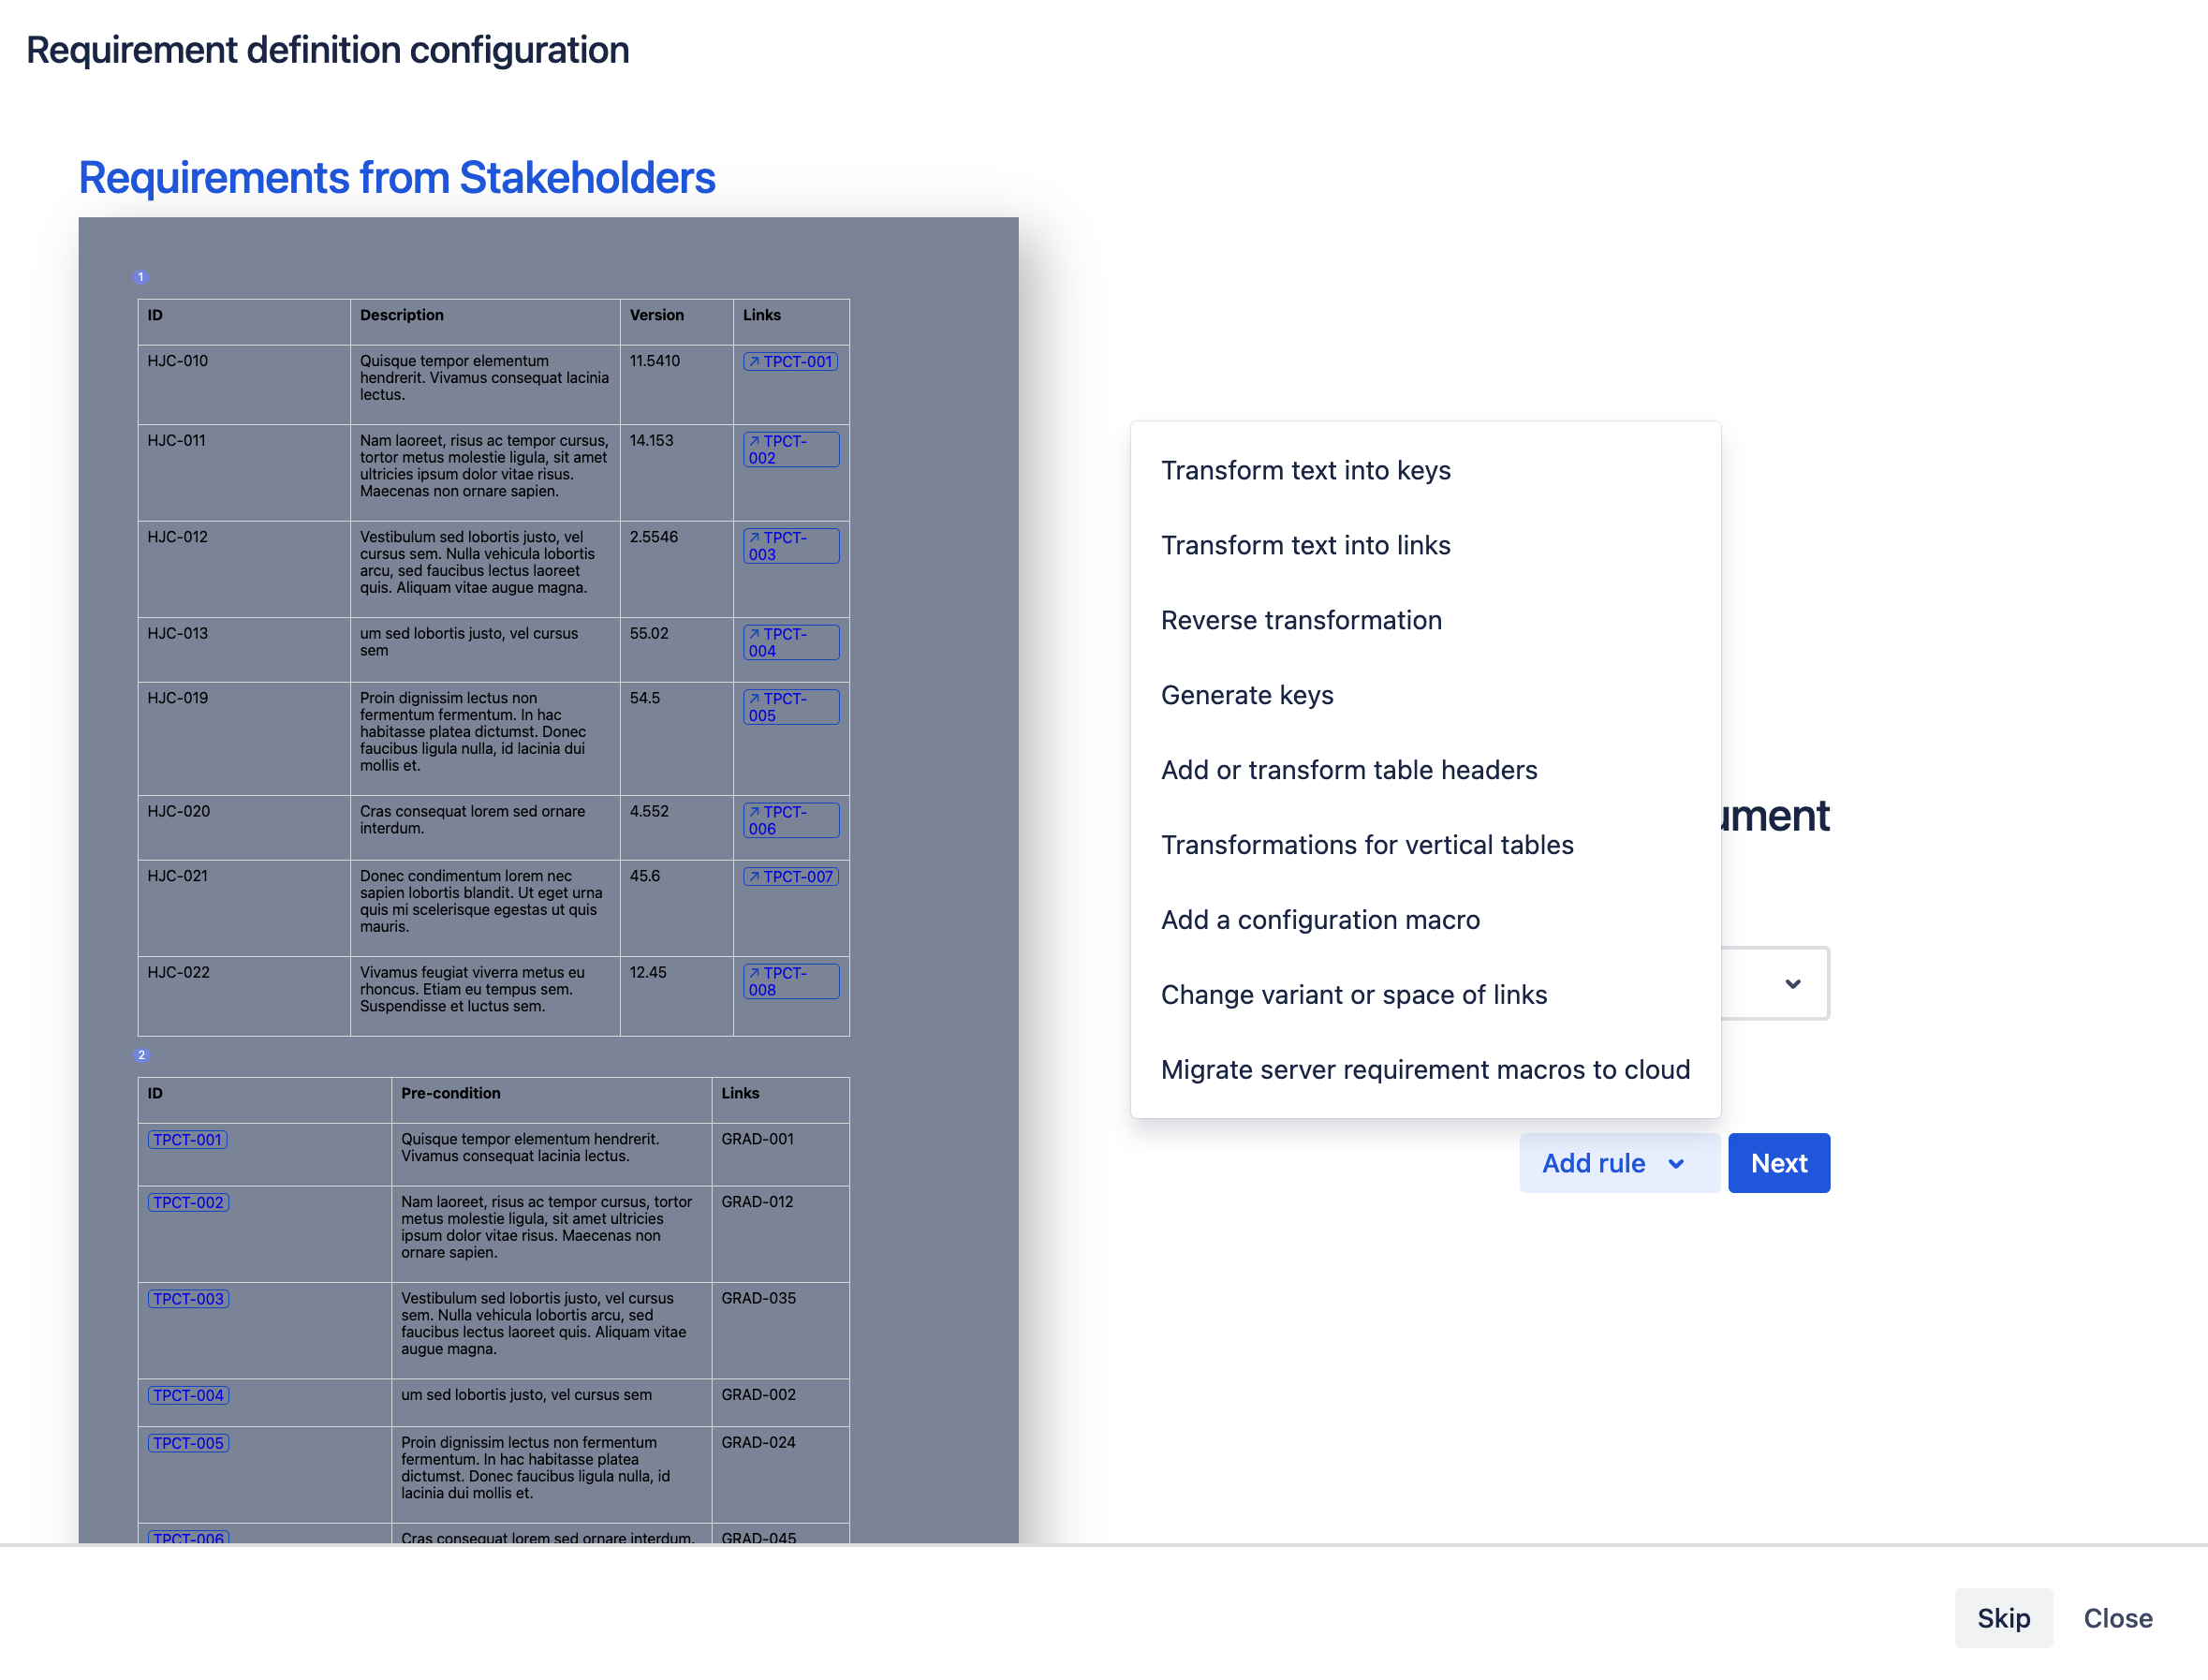This screenshot has height=1680, width=2208.
Task: Click the external link icon for TPCT-007
Action: [x=750, y=876]
